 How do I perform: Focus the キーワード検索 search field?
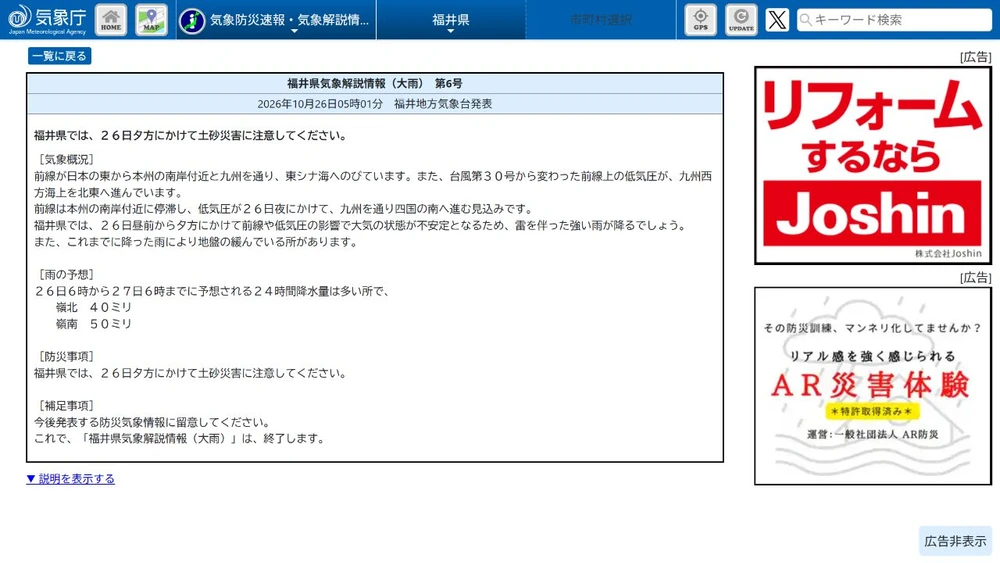[895, 20]
